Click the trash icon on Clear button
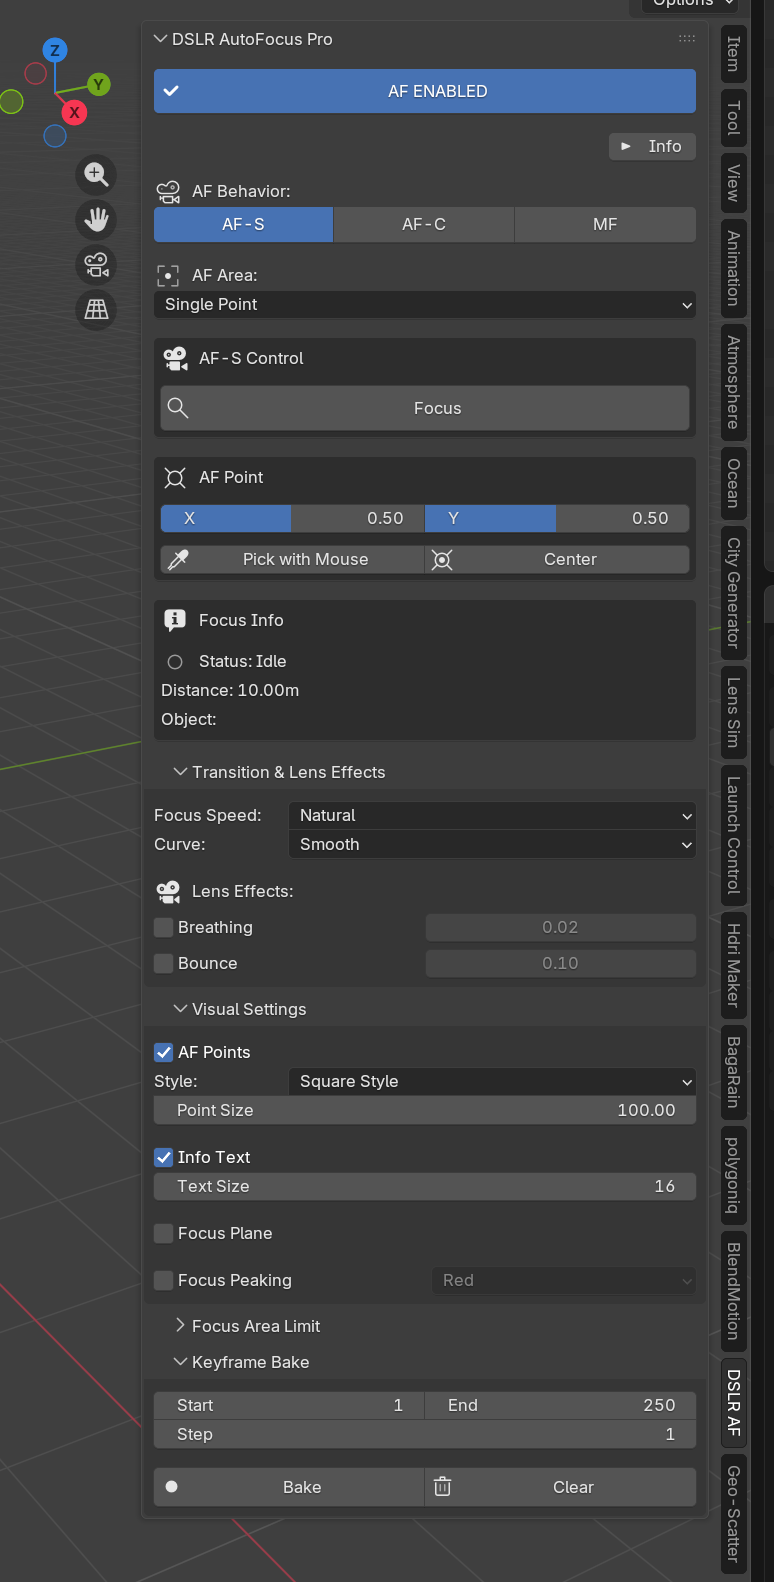 pyautogui.click(x=442, y=1487)
